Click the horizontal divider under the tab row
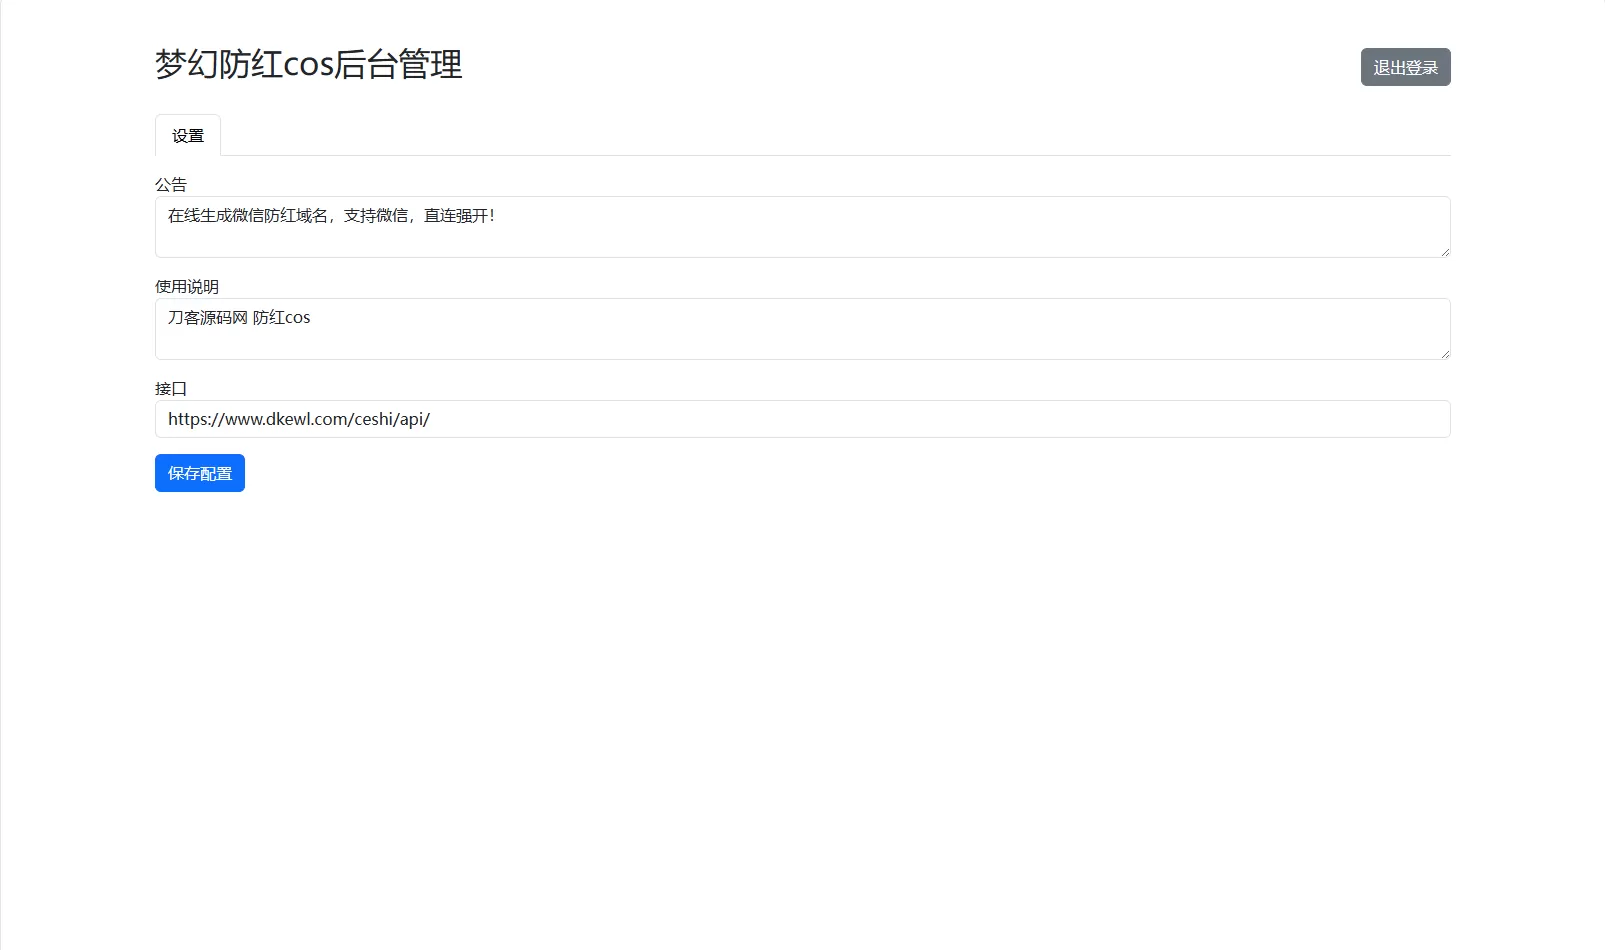This screenshot has height=950, width=1605. coord(800,156)
